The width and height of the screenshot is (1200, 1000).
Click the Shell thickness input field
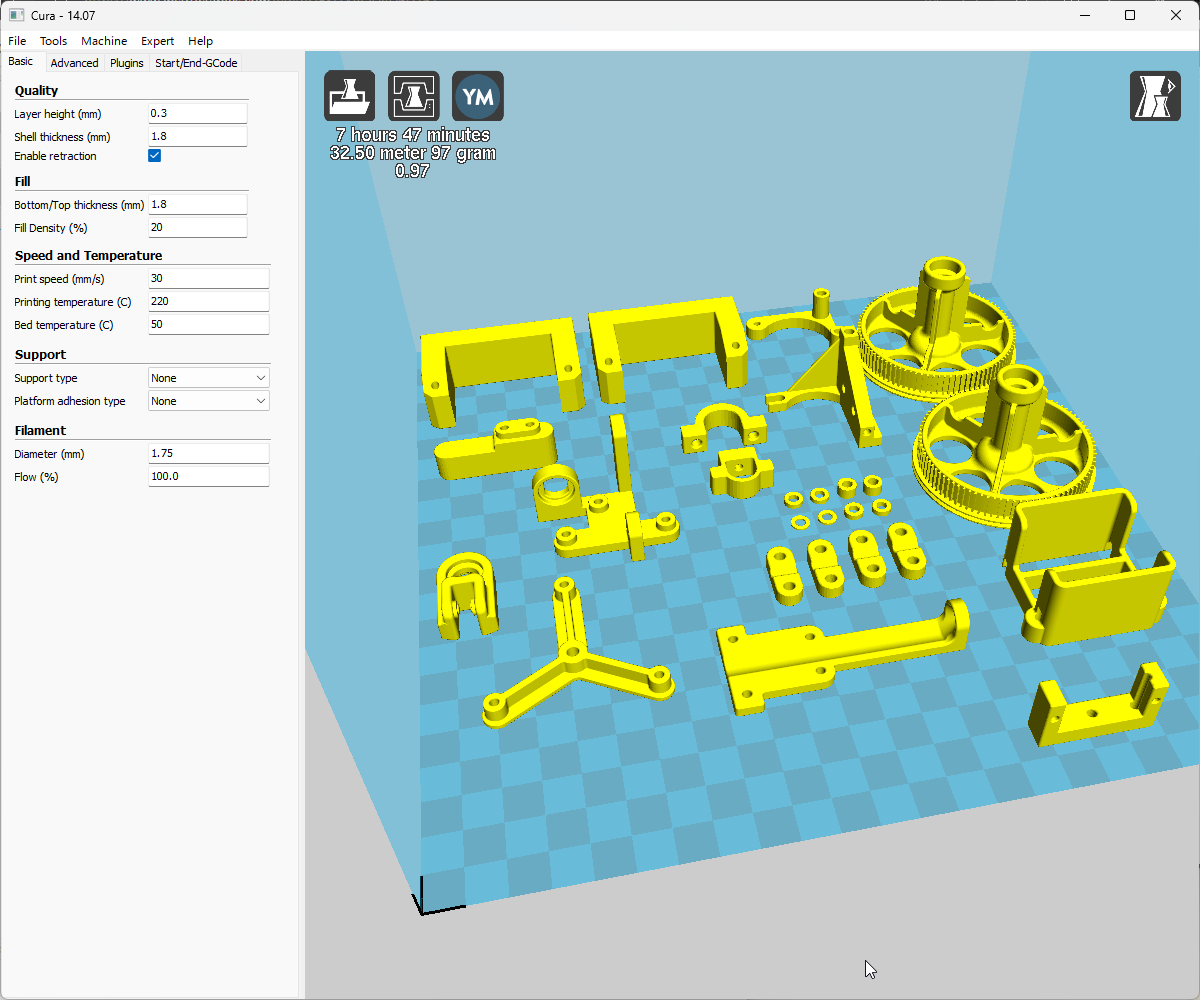[197, 136]
